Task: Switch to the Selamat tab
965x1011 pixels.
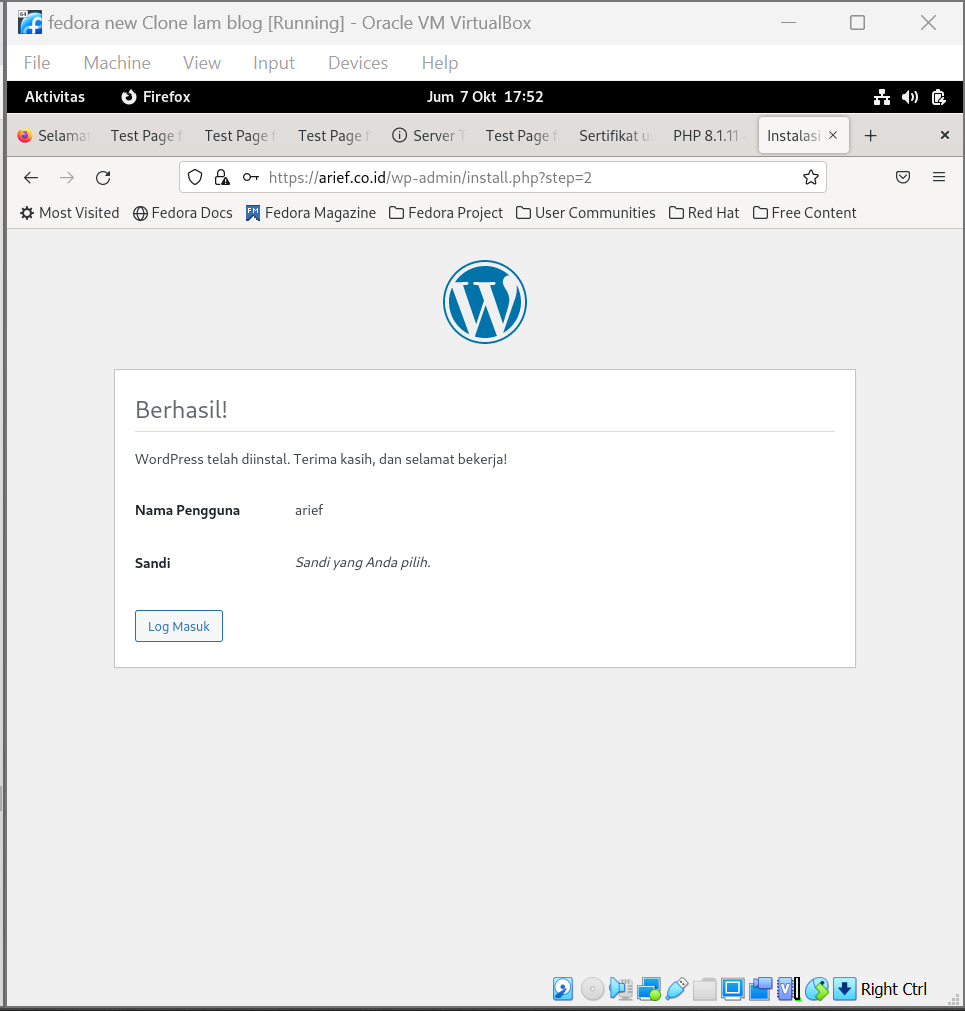Action: [54, 135]
